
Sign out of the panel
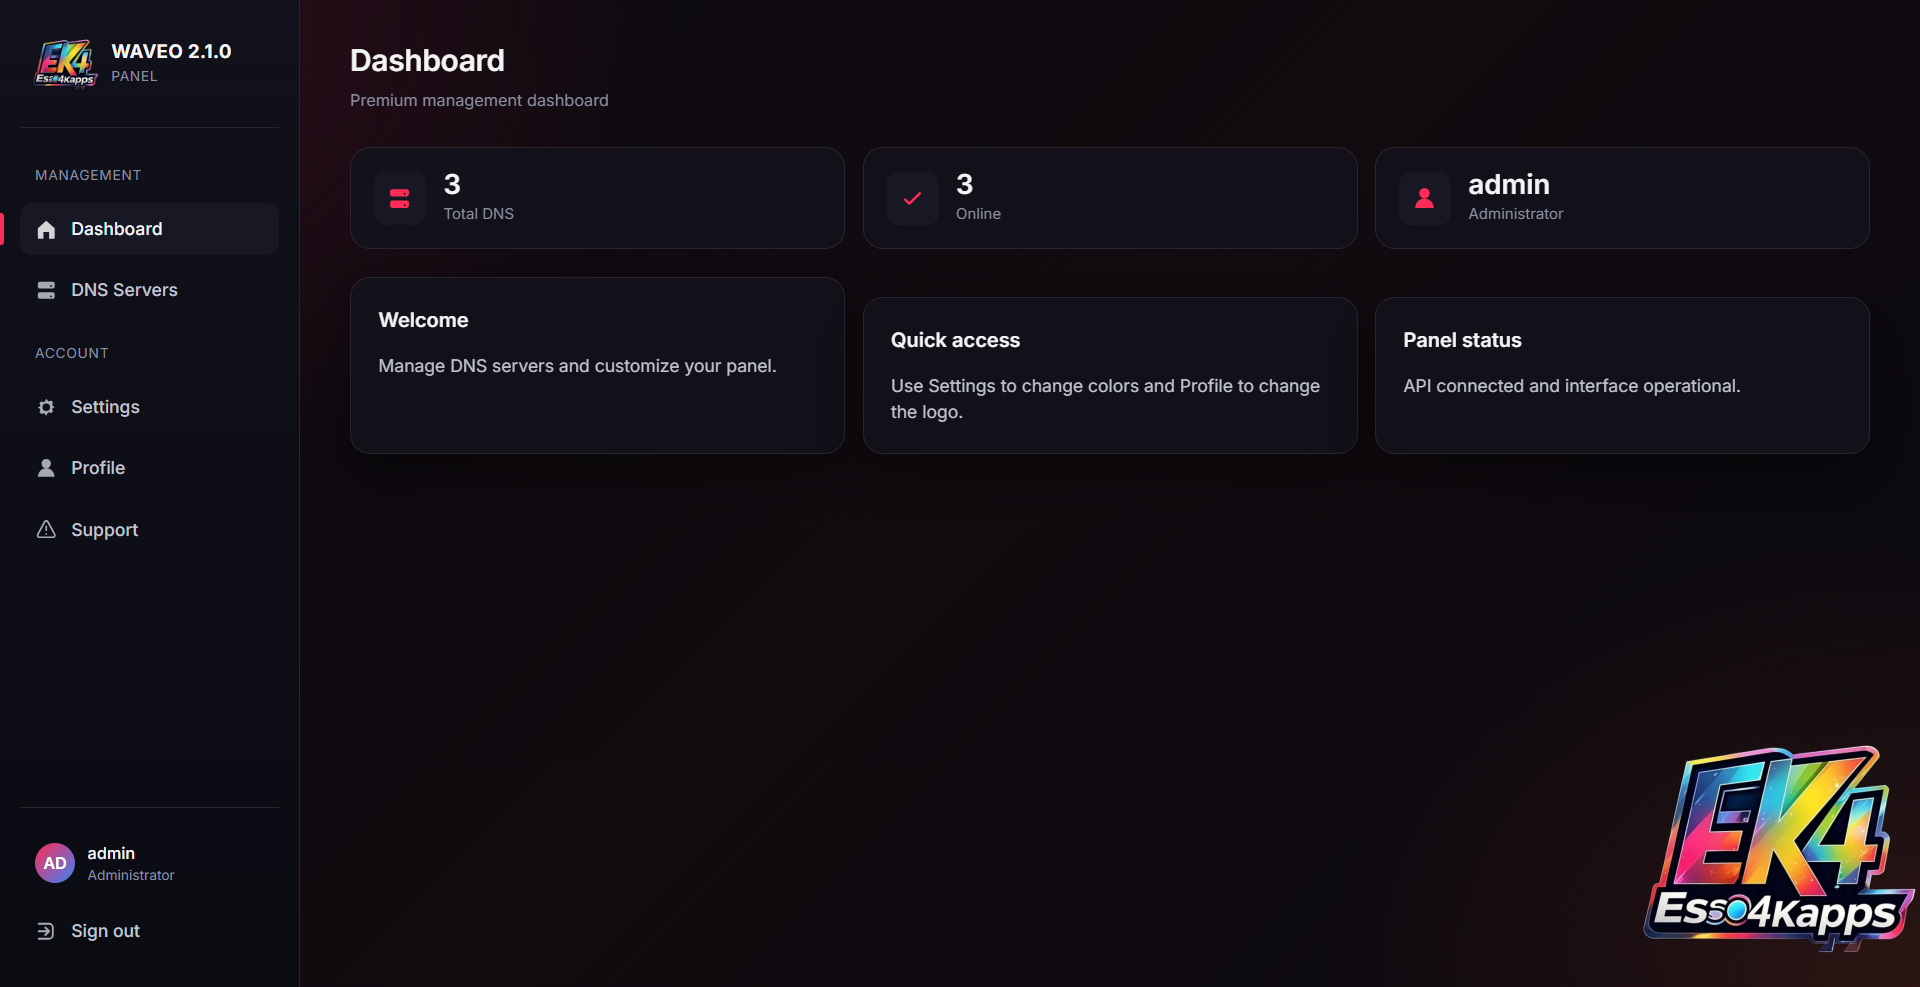point(149,931)
